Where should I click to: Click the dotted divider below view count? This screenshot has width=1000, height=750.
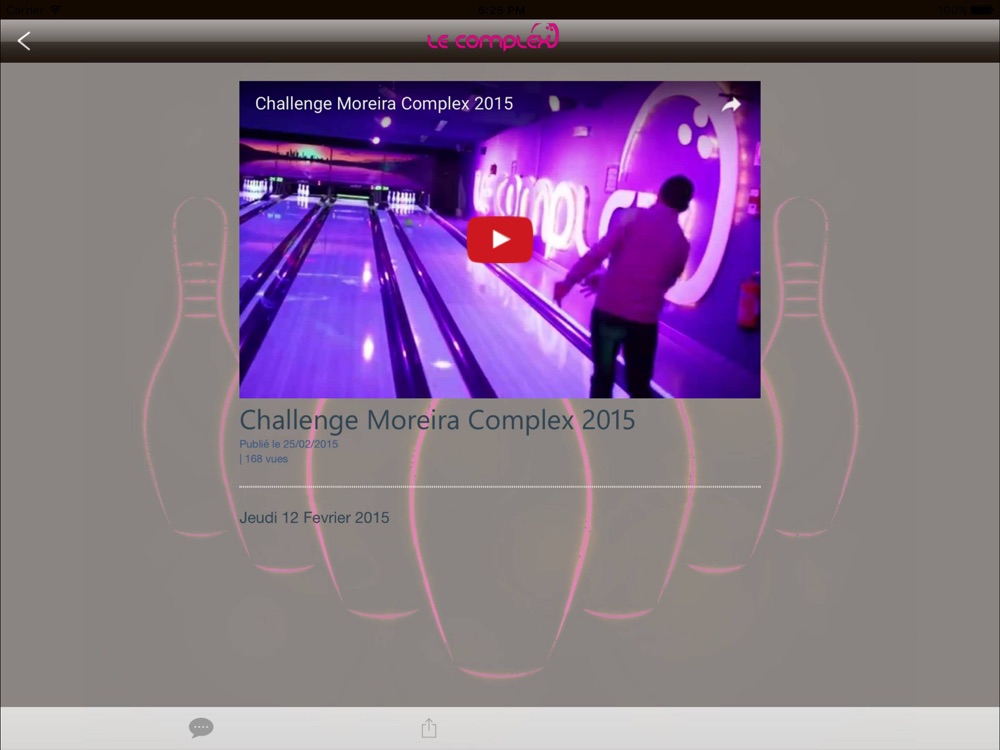[499, 487]
